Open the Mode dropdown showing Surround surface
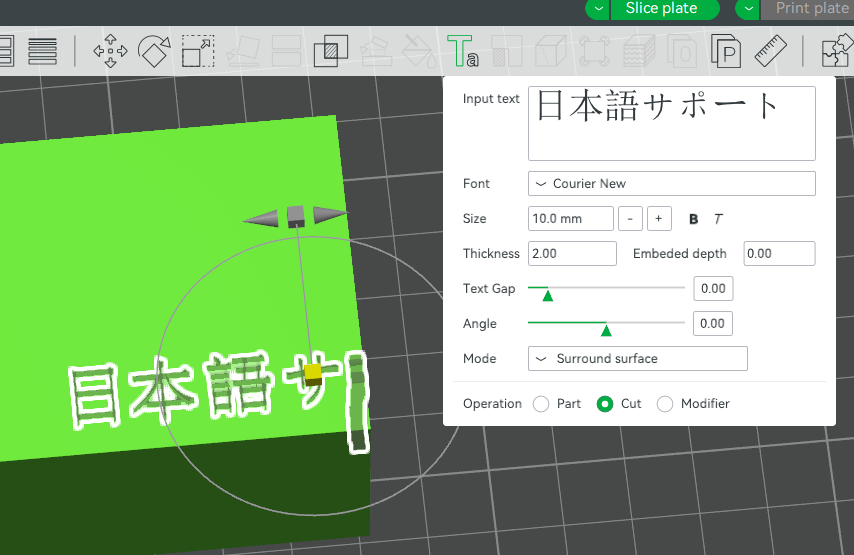 click(638, 358)
